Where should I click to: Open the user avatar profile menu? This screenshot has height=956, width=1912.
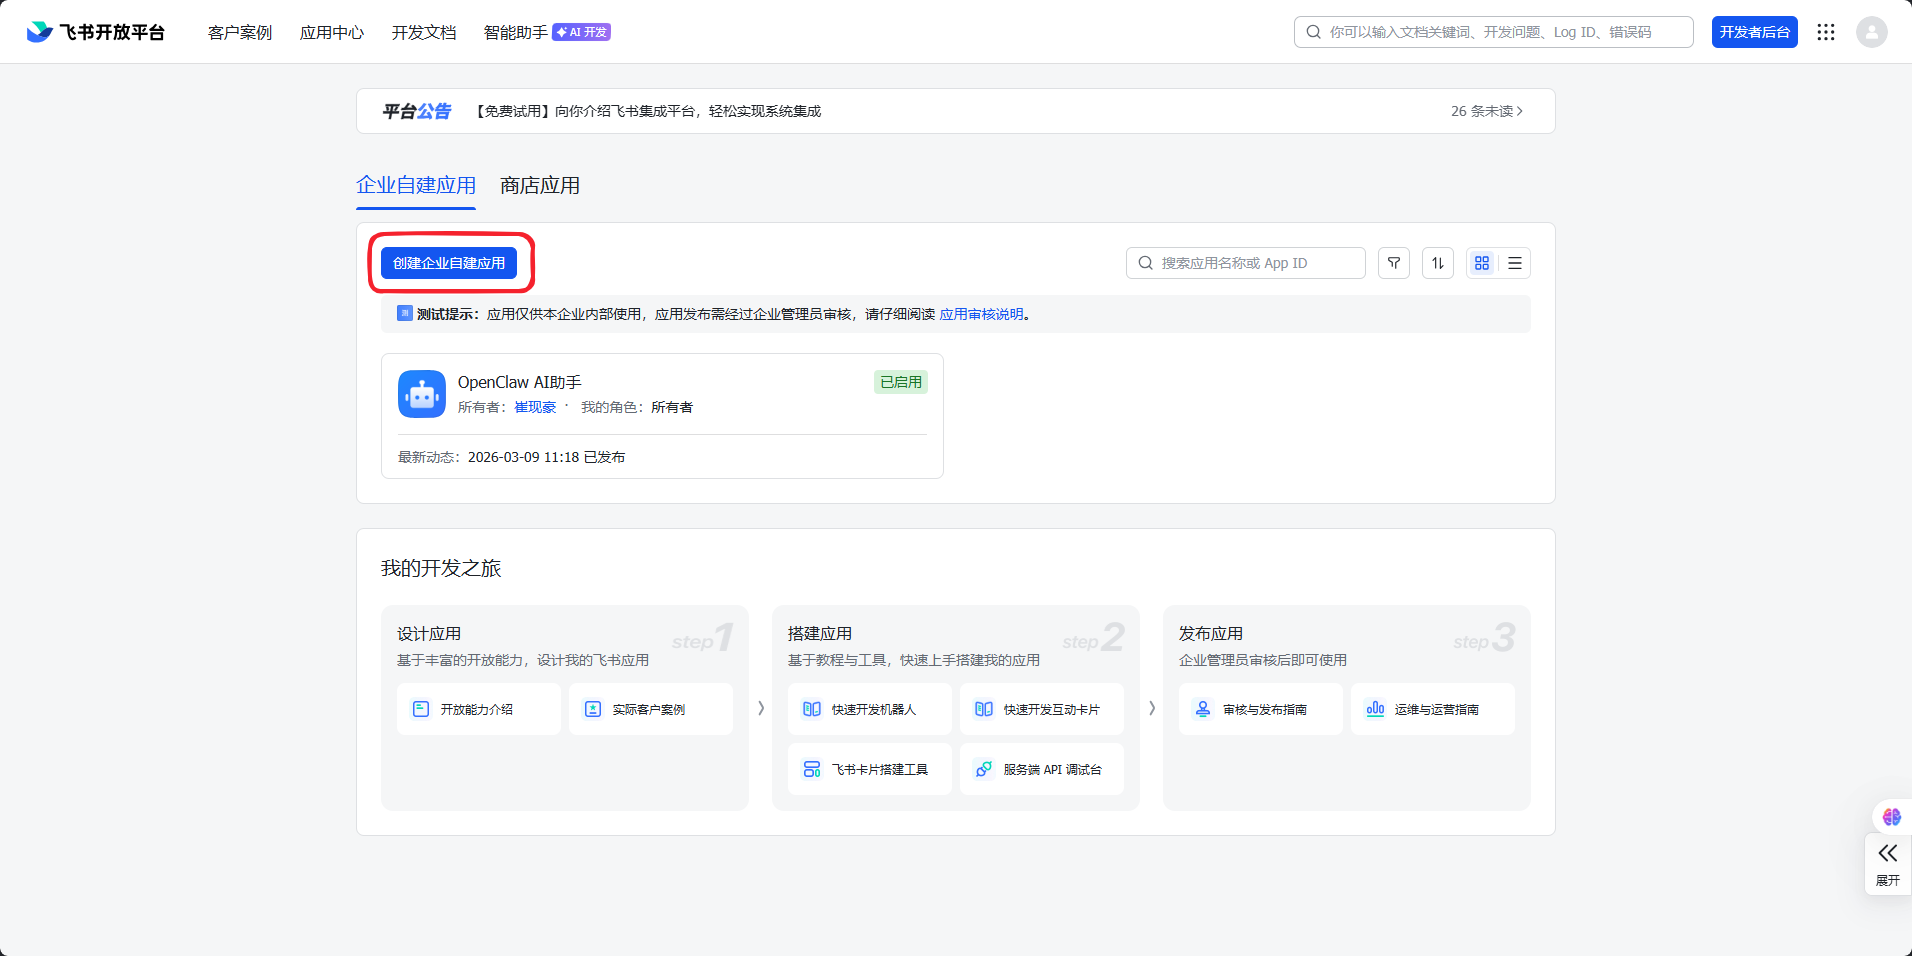pos(1871,32)
